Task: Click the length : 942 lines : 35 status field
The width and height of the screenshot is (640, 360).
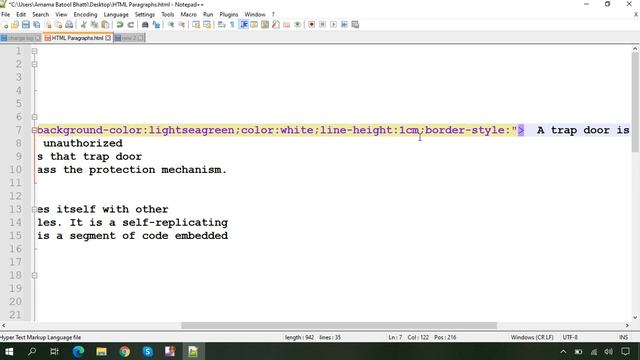Action: [313, 337]
